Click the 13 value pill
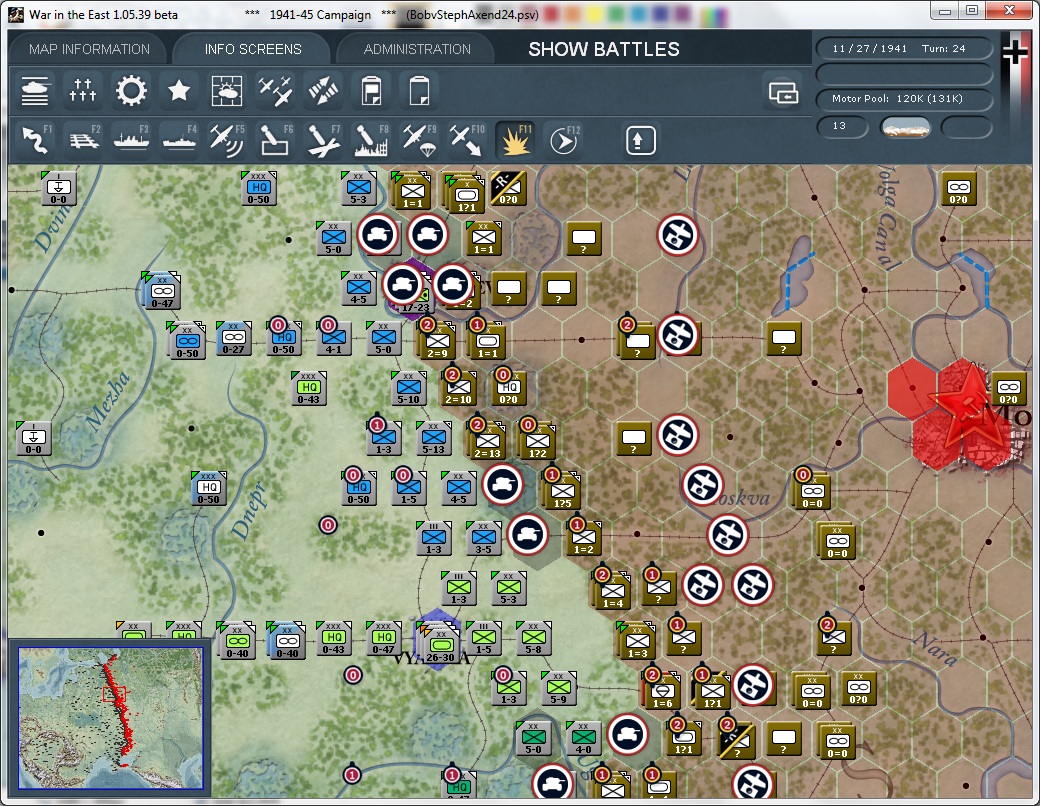Image resolution: width=1040 pixels, height=806 pixels. pos(841,126)
